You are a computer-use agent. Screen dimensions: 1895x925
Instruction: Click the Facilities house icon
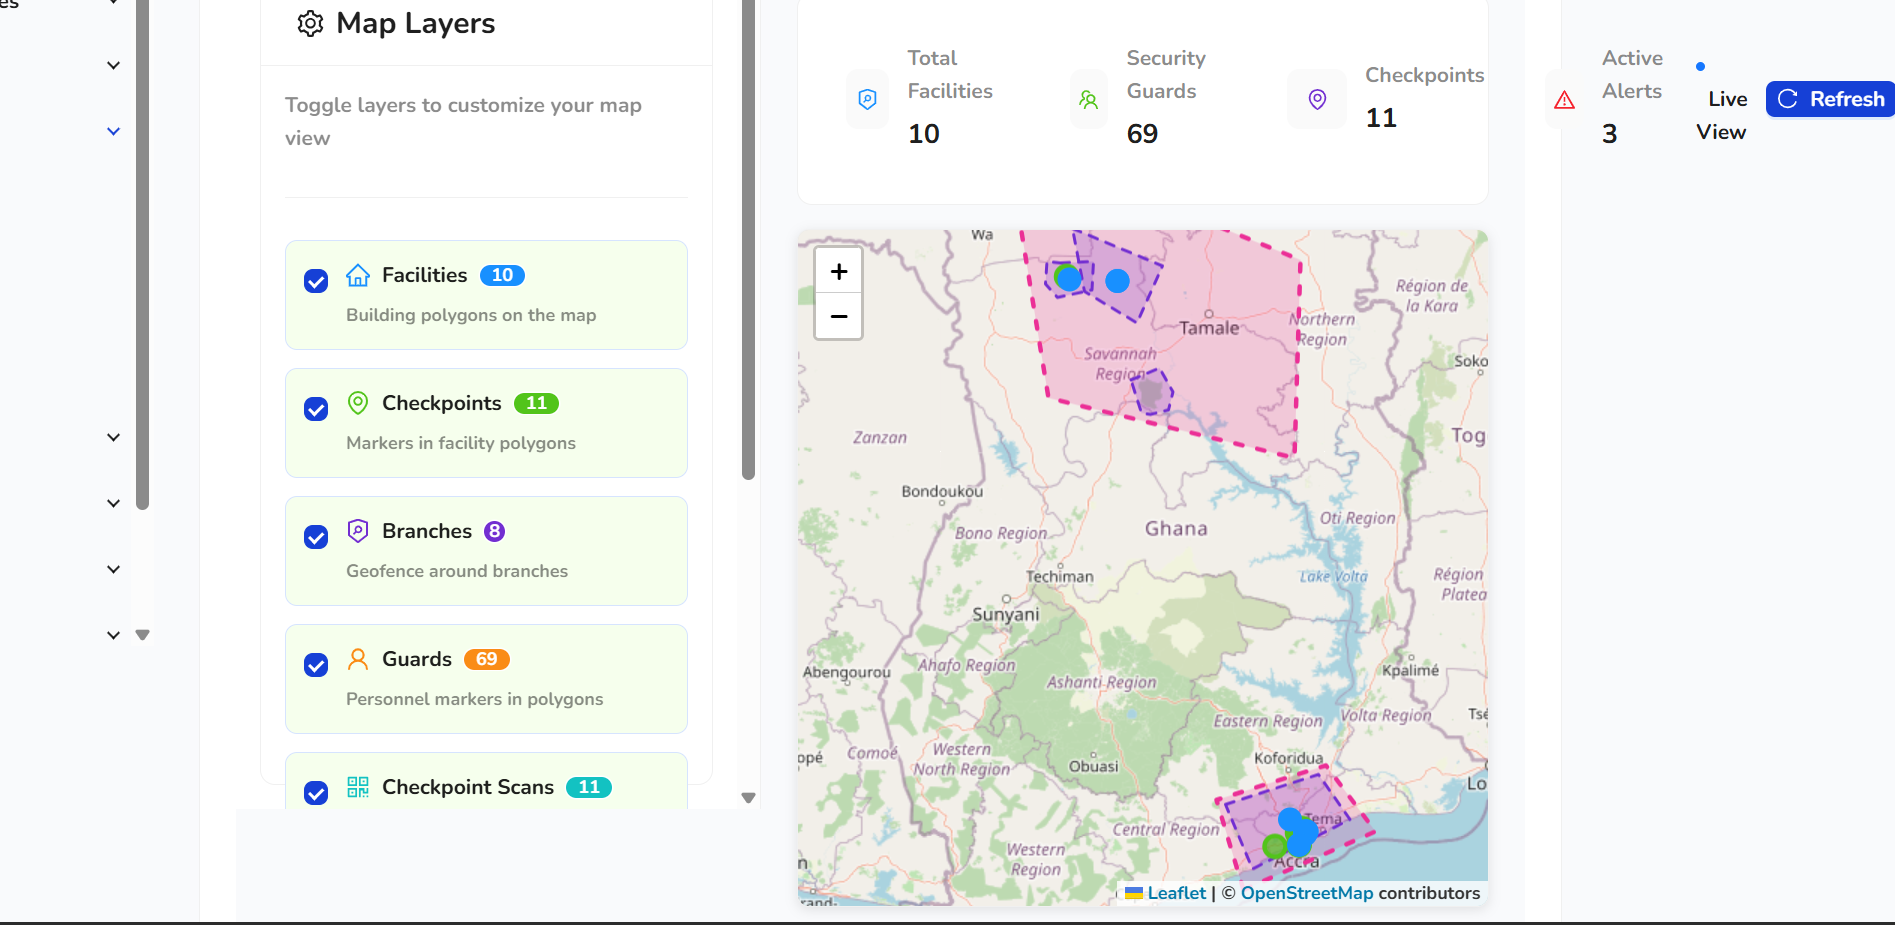(358, 275)
